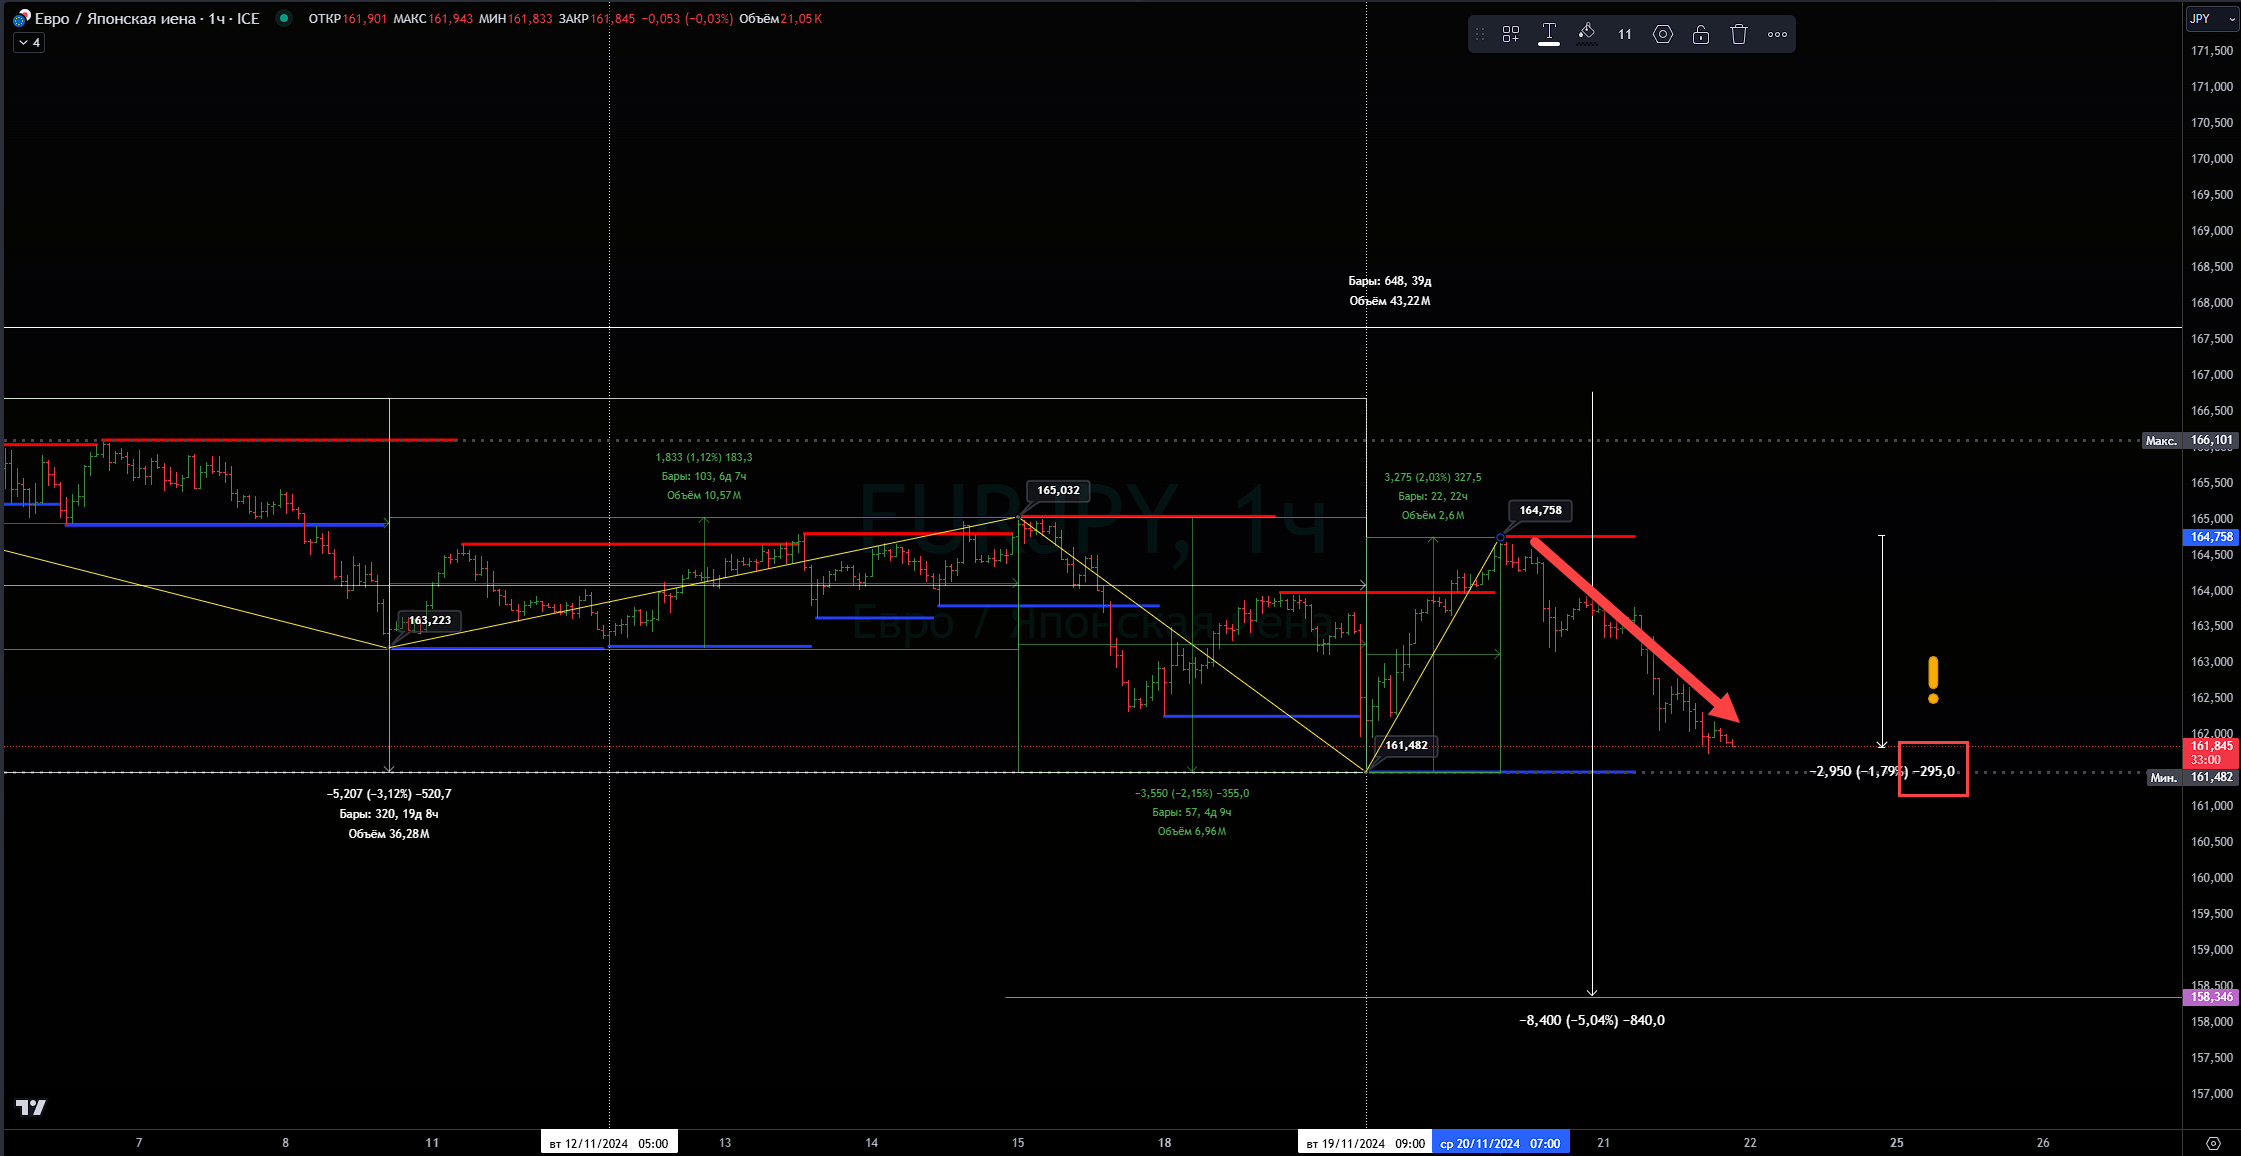The image size is (2241, 1156).
Task: Change text color with the T icon
Action: [x=1548, y=34]
